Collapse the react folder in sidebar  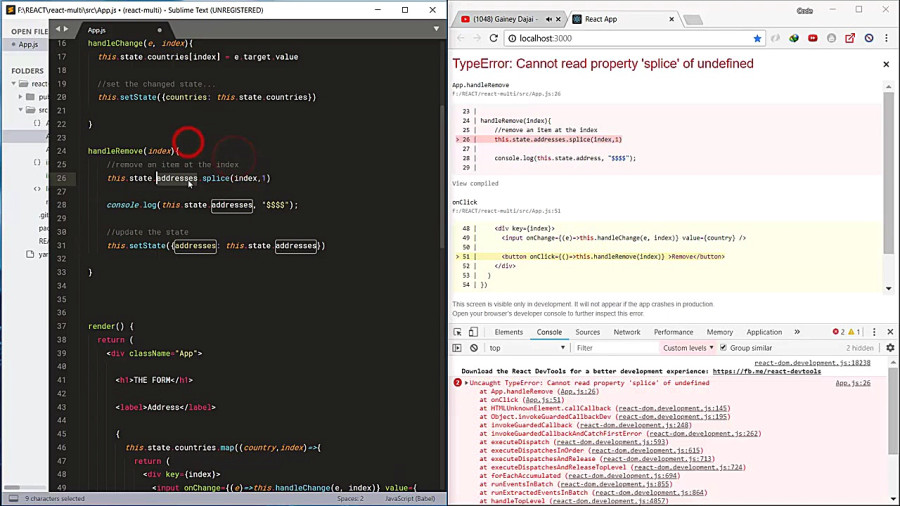pyautogui.click(x=14, y=84)
